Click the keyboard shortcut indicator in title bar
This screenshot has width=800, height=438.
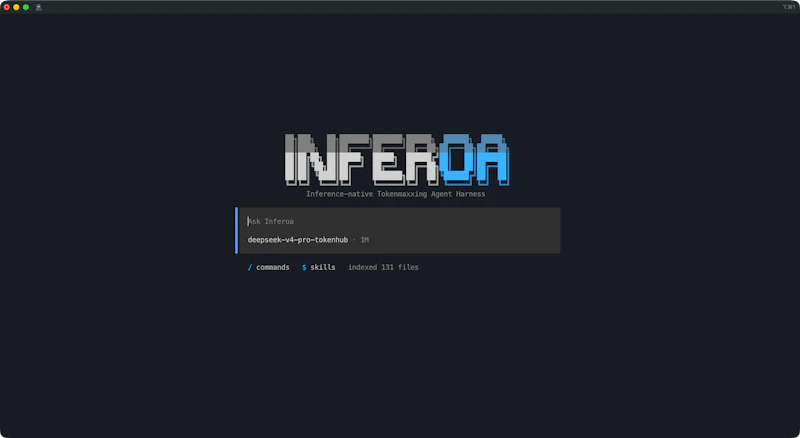tap(788, 7)
